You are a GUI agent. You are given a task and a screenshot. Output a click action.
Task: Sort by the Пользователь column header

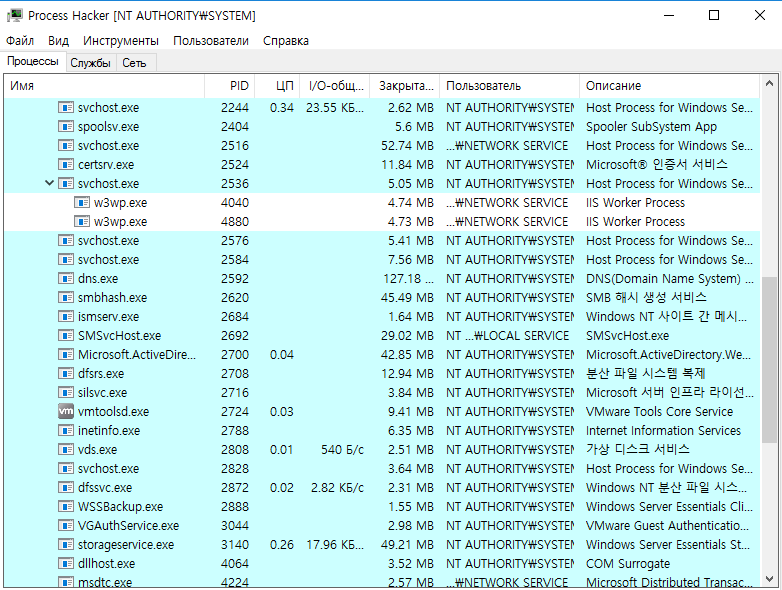click(509, 86)
